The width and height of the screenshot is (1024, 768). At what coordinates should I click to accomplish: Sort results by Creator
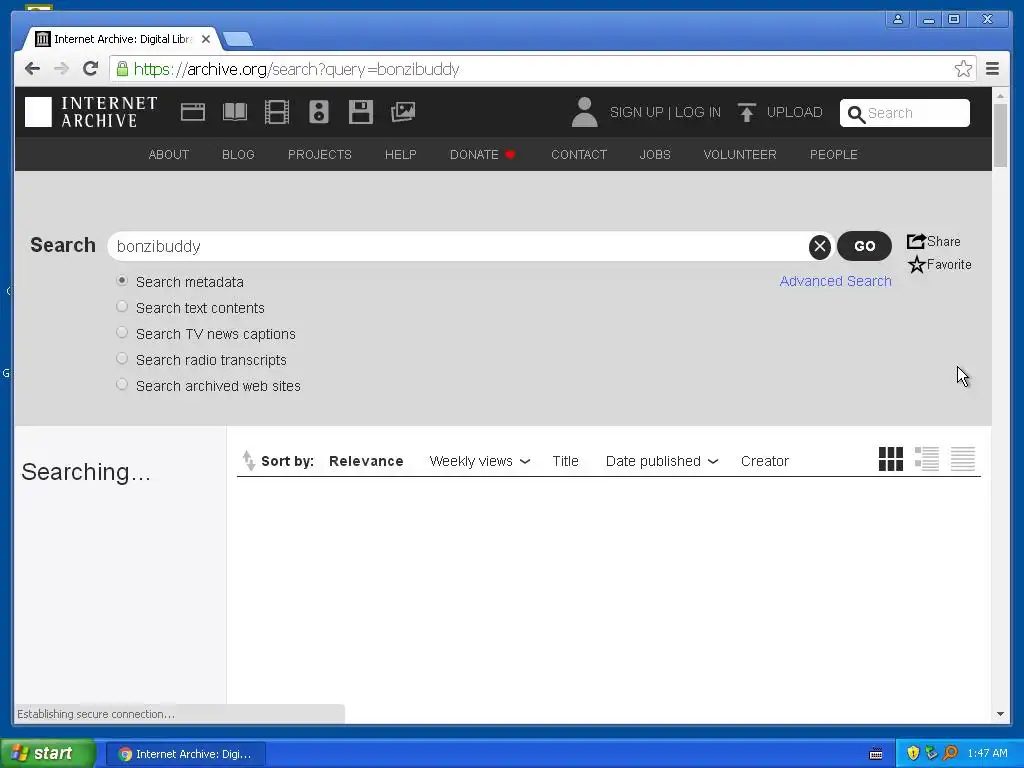tap(765, 461)
